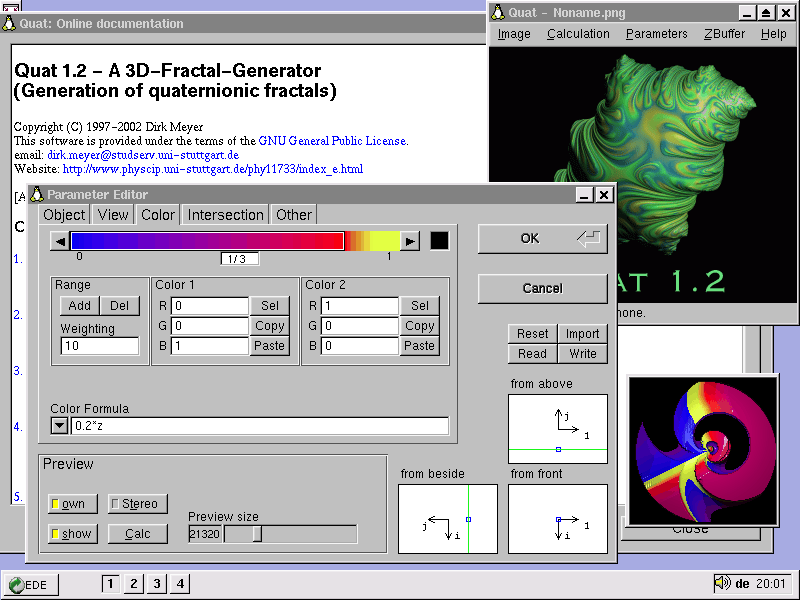This screenshot has height=600, width=800.
Task: Open the Image menu in Quat window
Action: 513,33
